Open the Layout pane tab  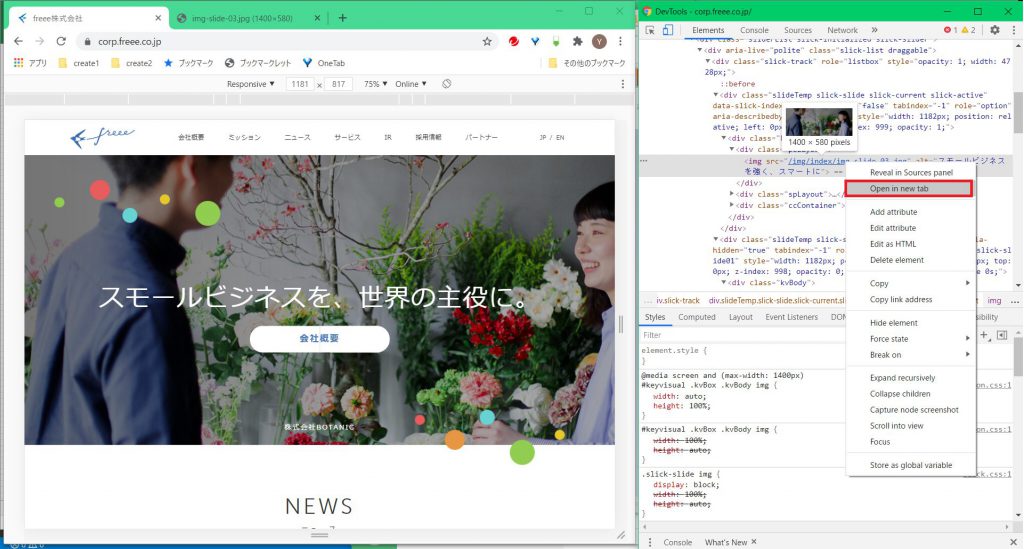pos(741,317)
